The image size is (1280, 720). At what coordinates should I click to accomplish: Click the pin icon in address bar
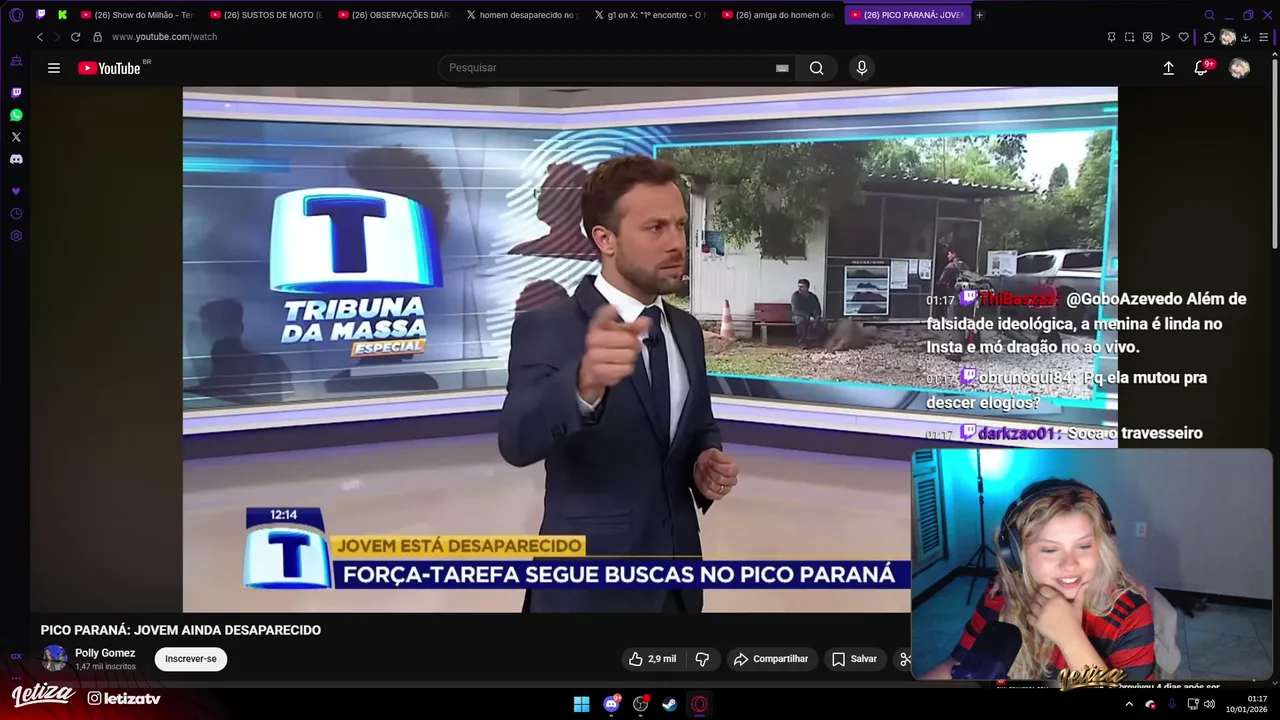tap(1111, 37)
